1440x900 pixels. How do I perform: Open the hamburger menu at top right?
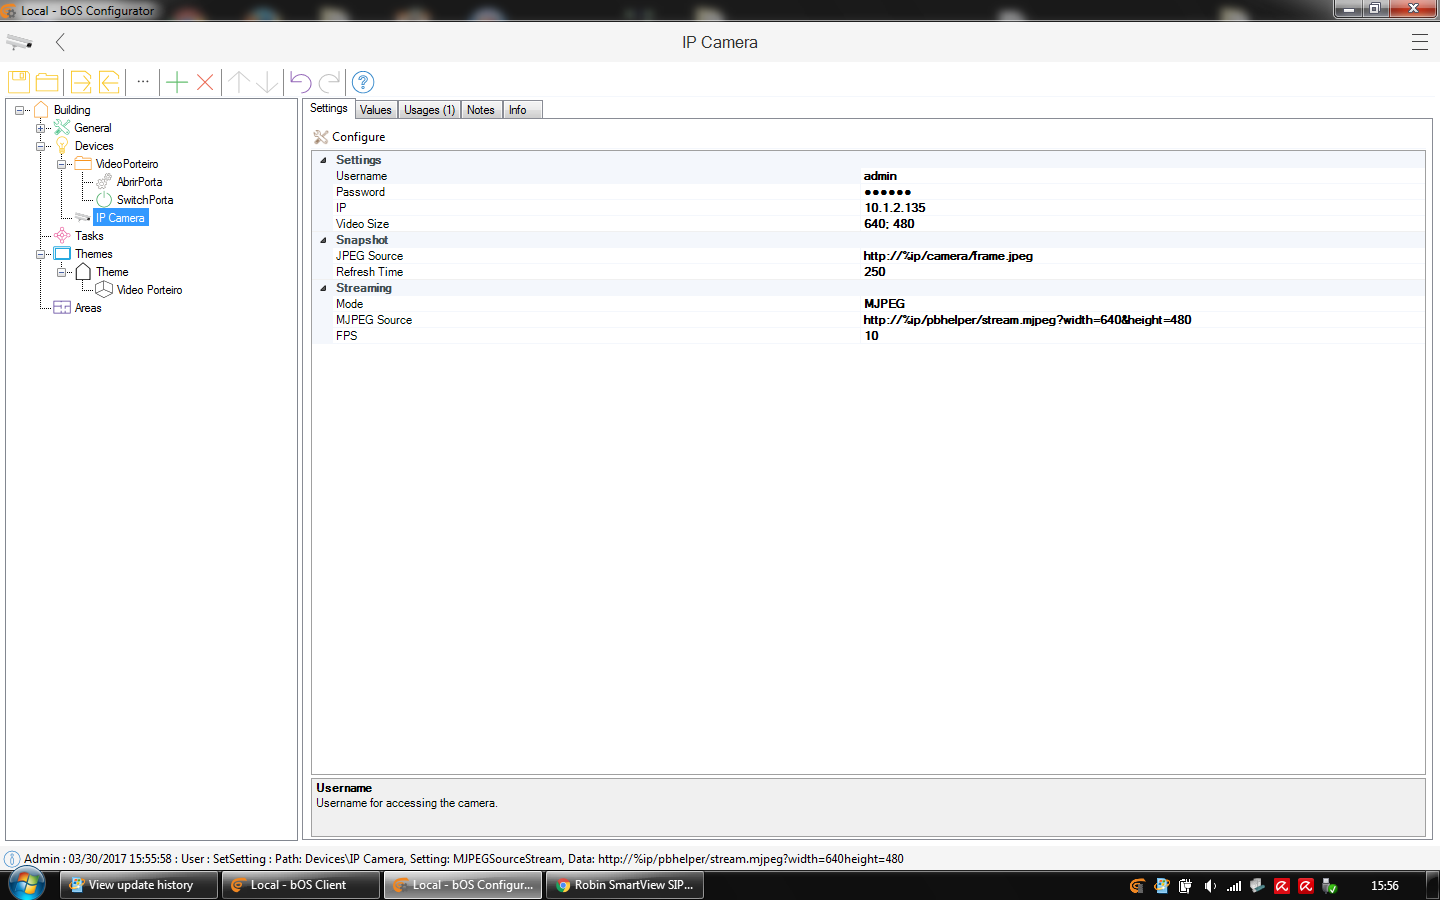point(1419,42)
